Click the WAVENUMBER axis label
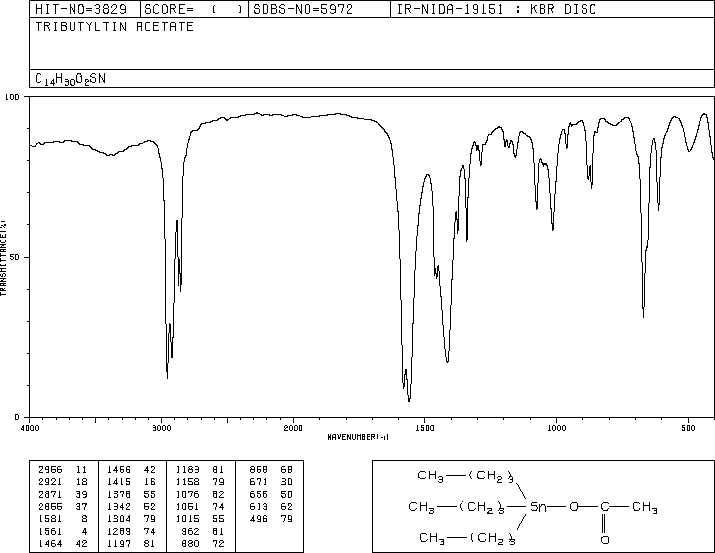 pyautogui.click(x=358, y=437)
